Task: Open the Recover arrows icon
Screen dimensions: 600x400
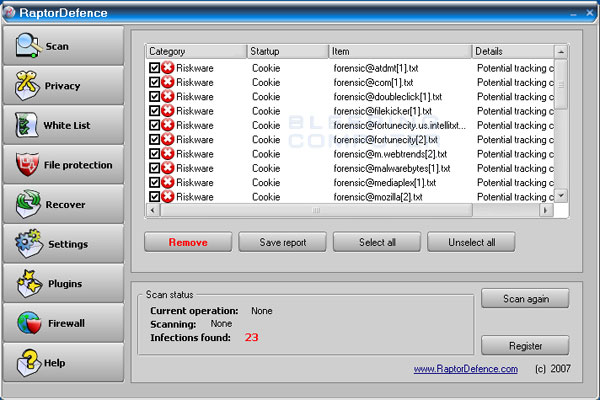Action: point(28,204)
